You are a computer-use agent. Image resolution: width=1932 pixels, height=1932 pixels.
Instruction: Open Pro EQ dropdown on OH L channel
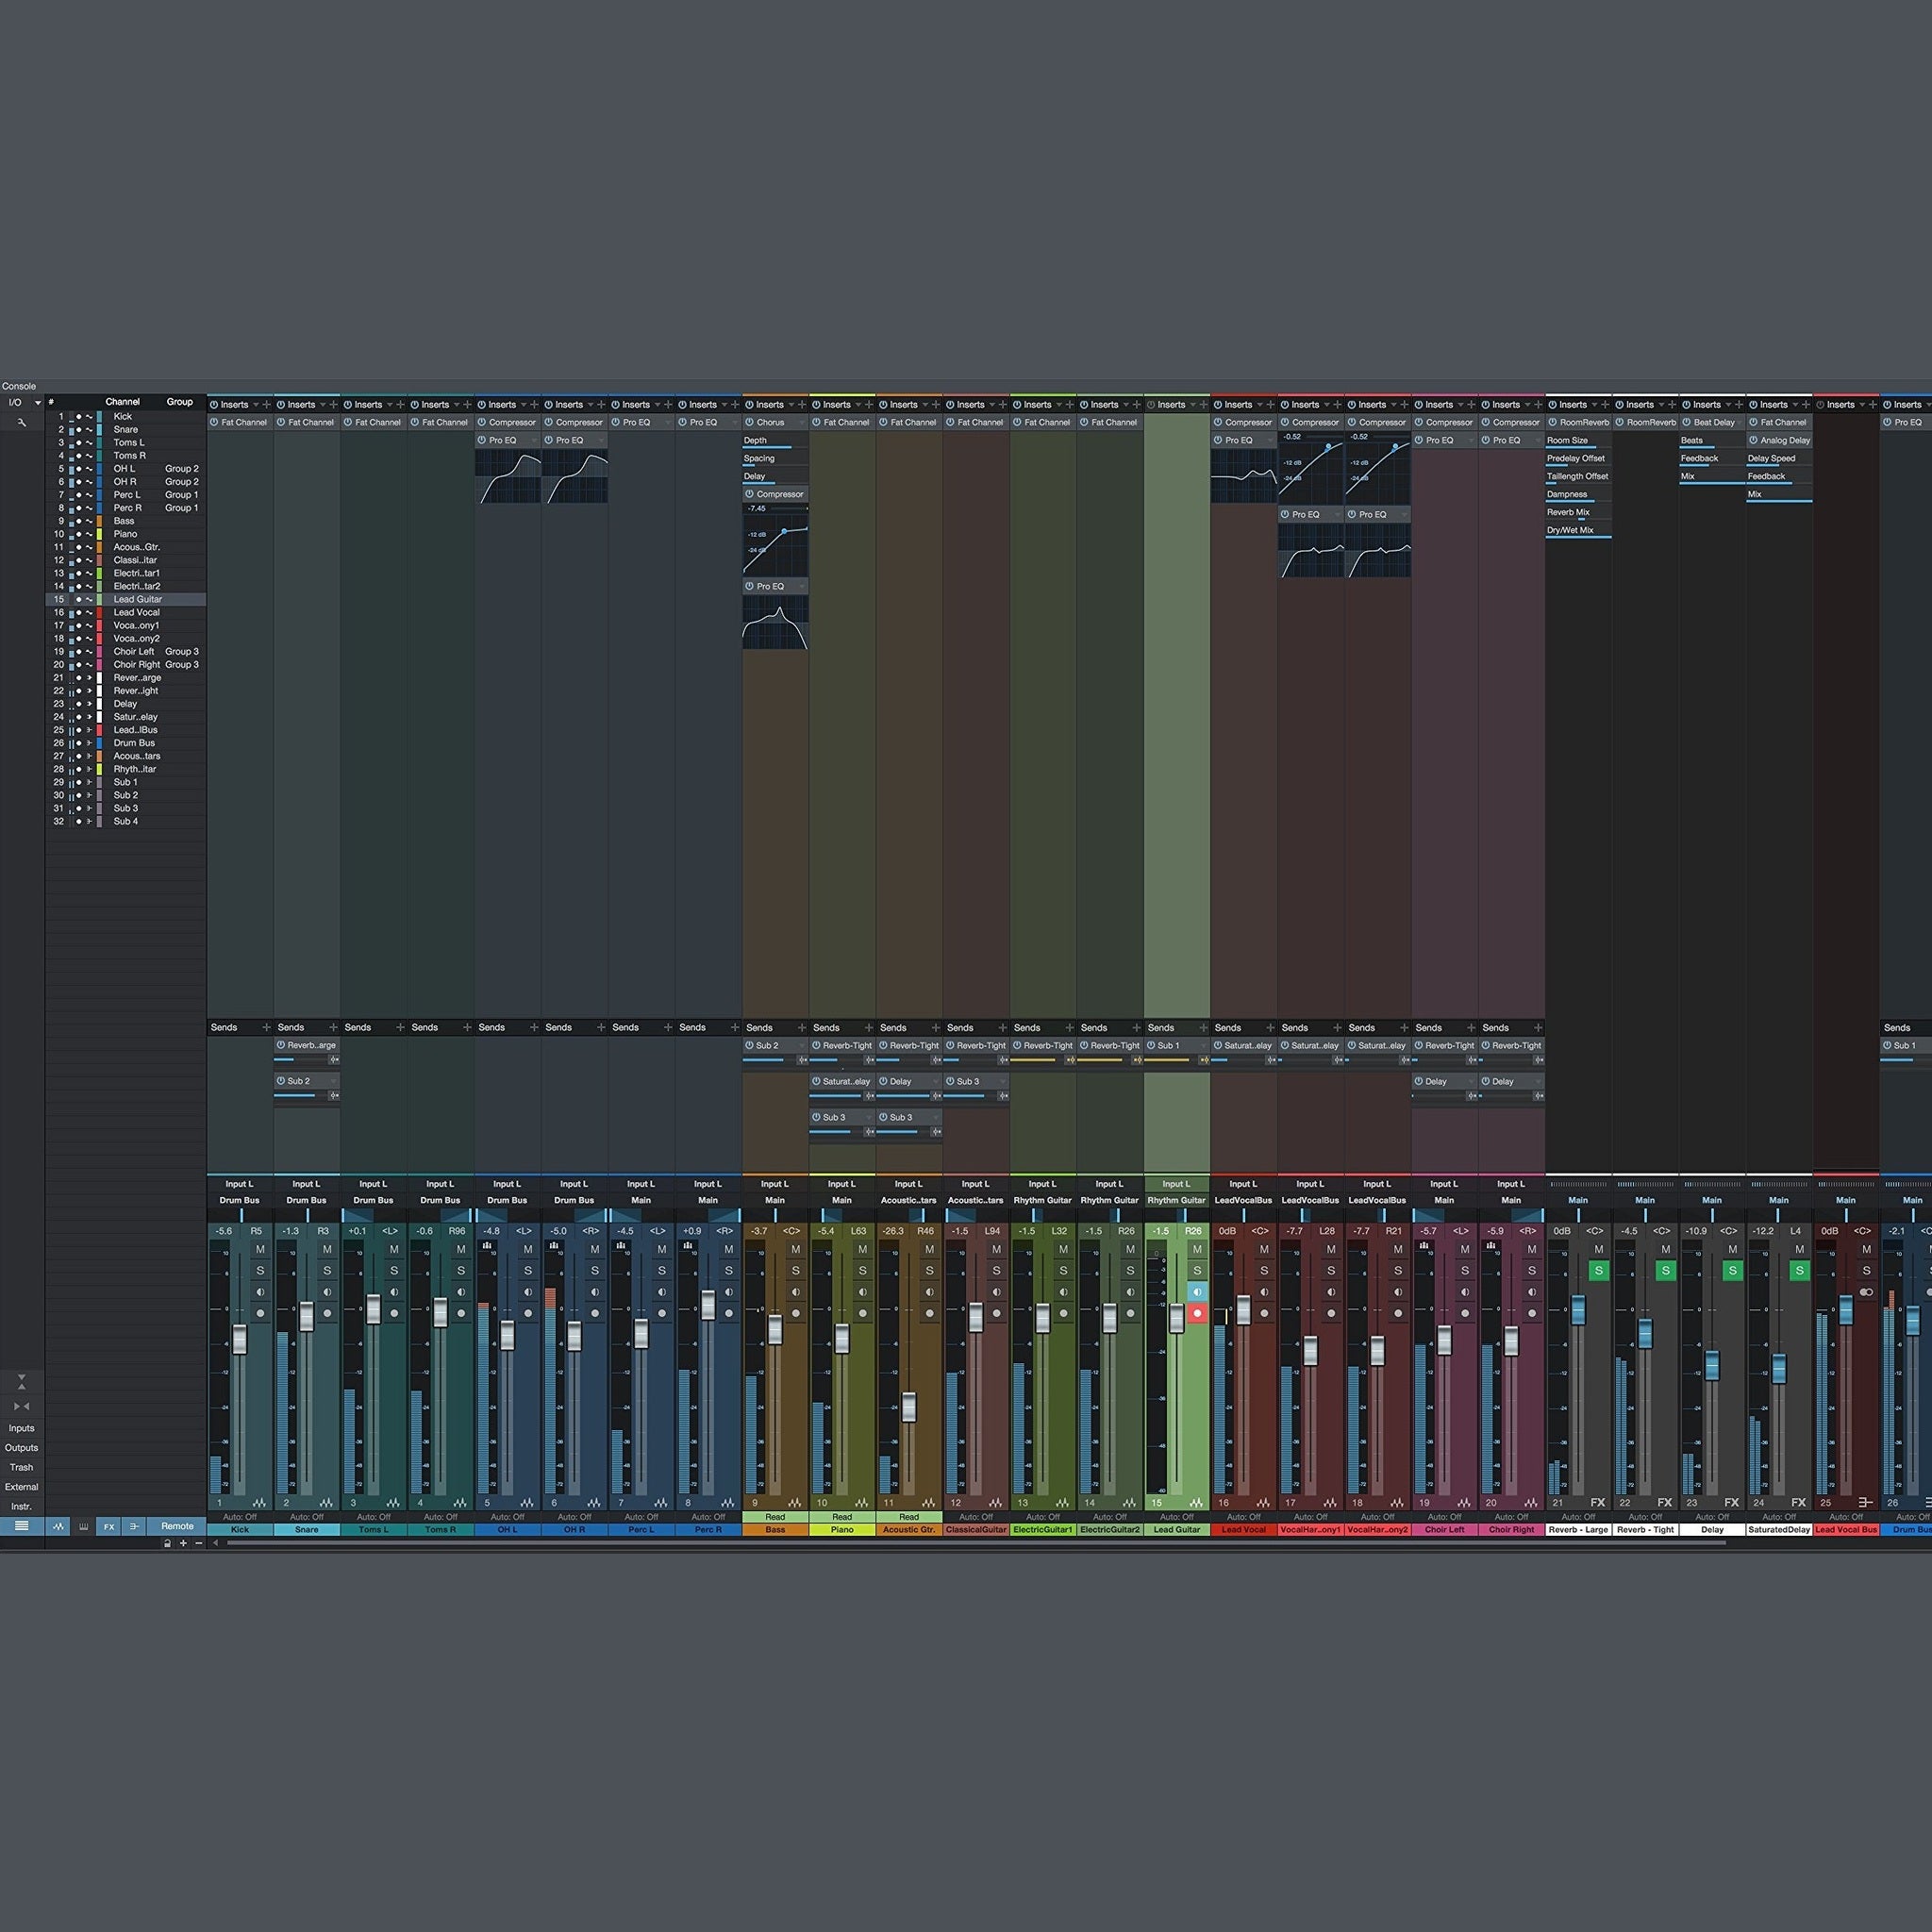pos(534,440)
